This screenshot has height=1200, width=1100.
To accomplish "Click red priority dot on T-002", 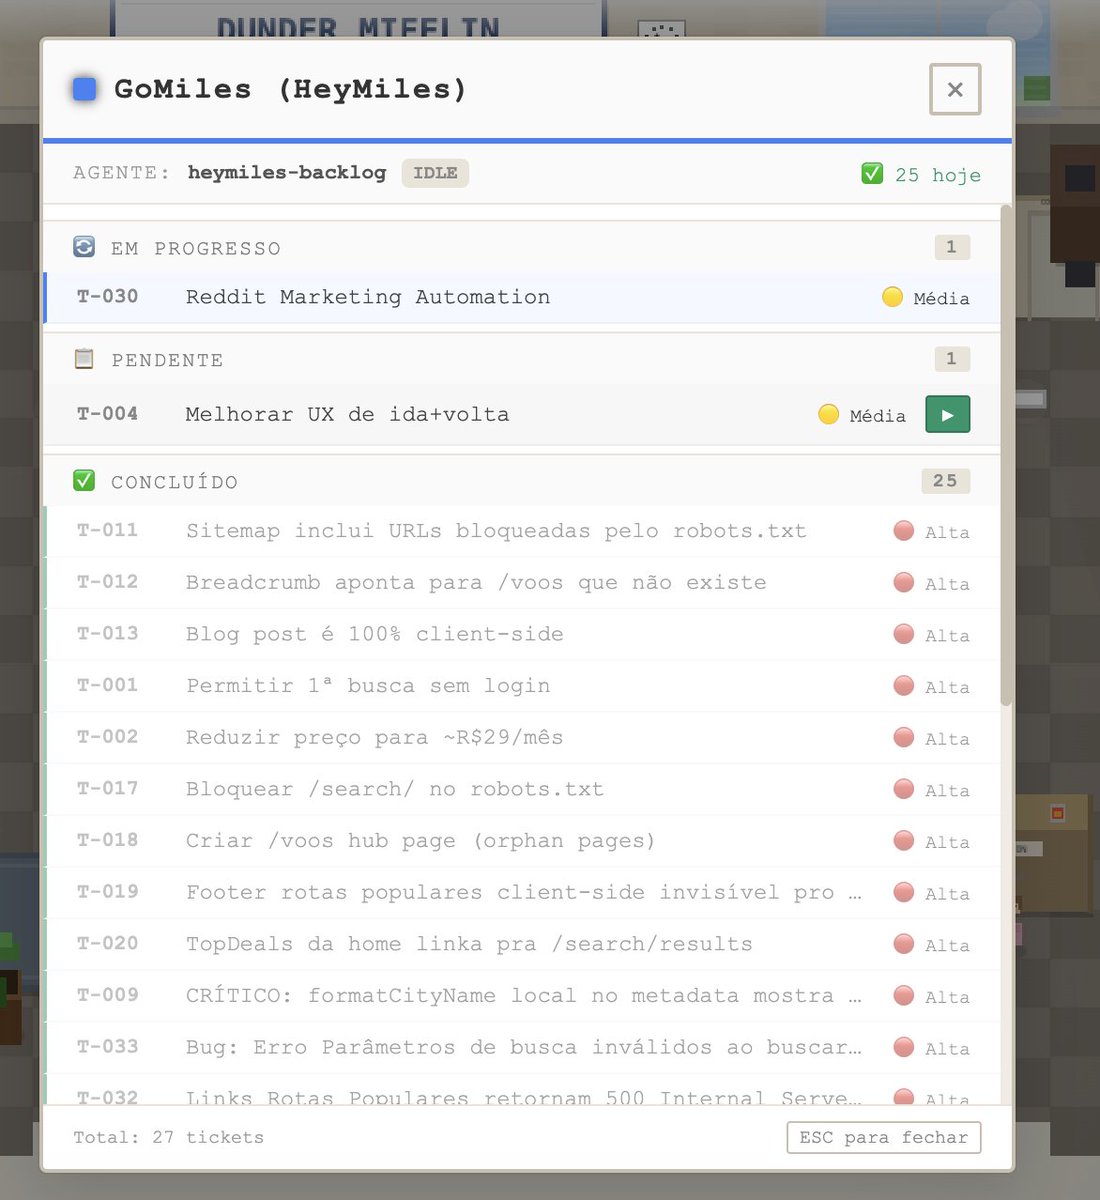I will (903, 738).
